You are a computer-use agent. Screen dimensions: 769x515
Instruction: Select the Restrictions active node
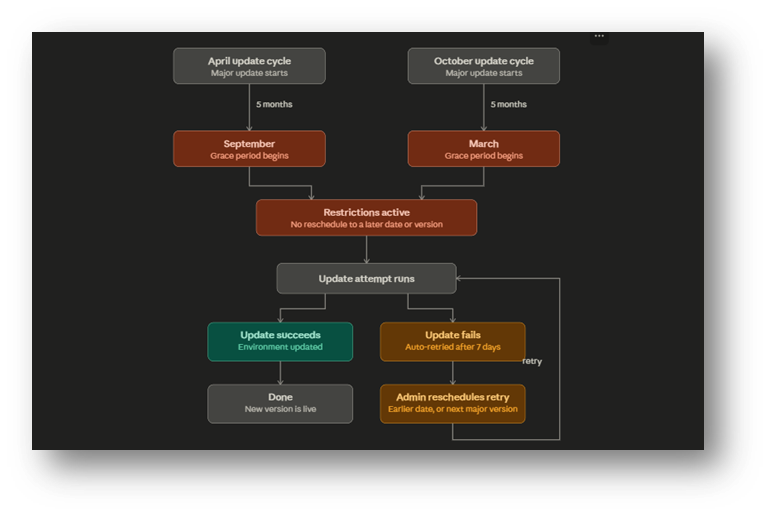(366, 218)
